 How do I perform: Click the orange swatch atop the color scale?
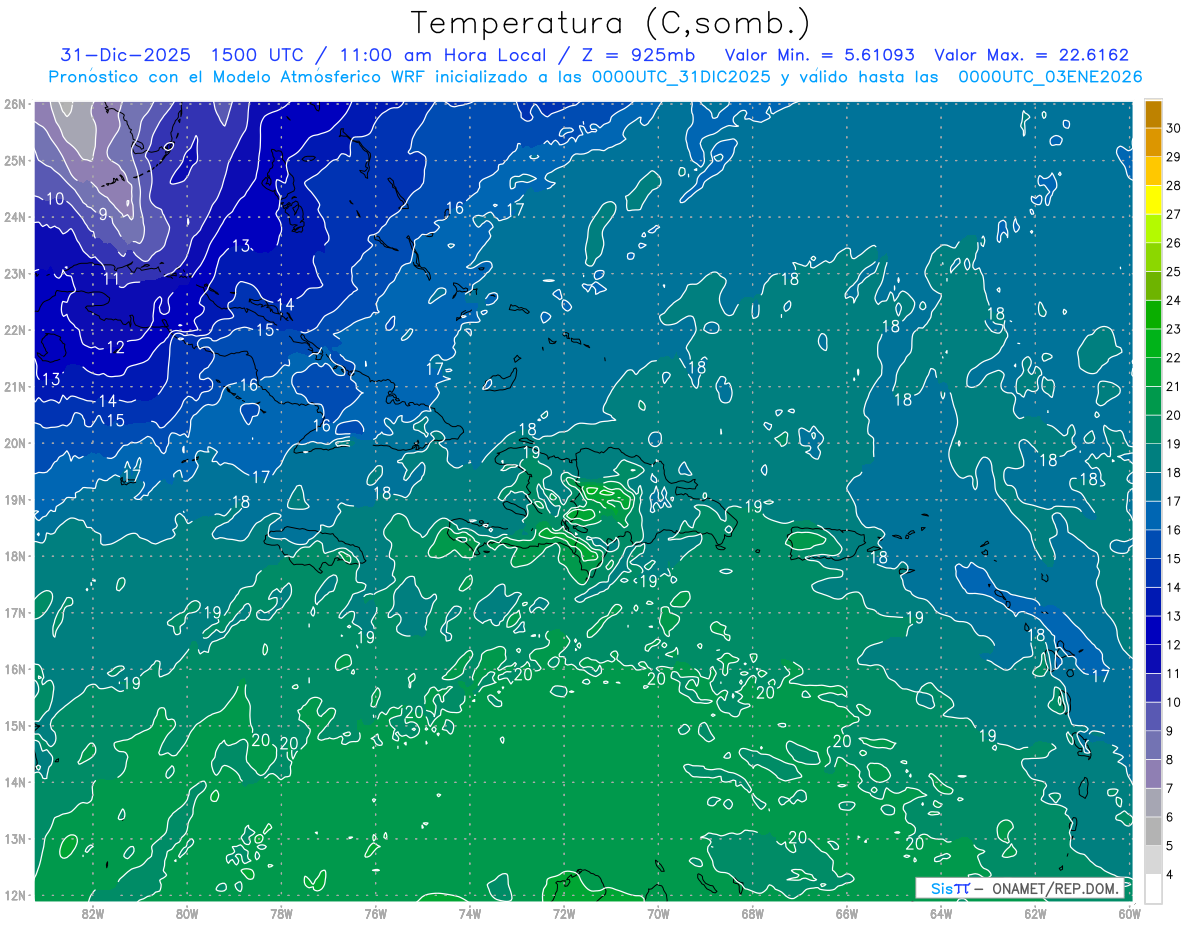[1153, 115]
